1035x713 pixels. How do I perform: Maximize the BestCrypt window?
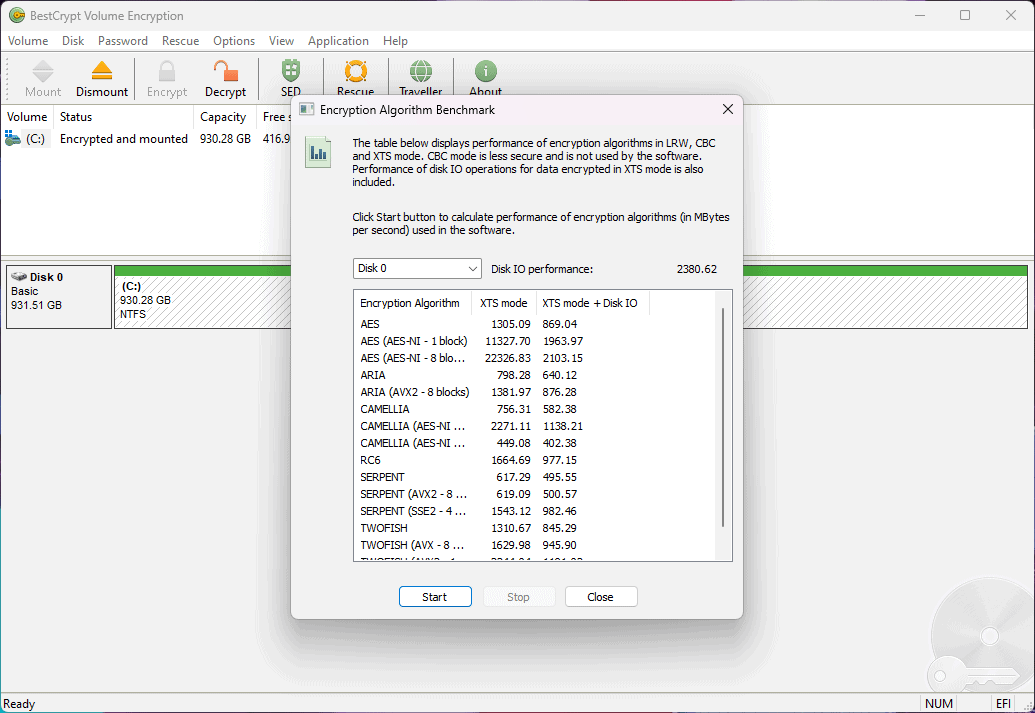(x=965, y=15)
